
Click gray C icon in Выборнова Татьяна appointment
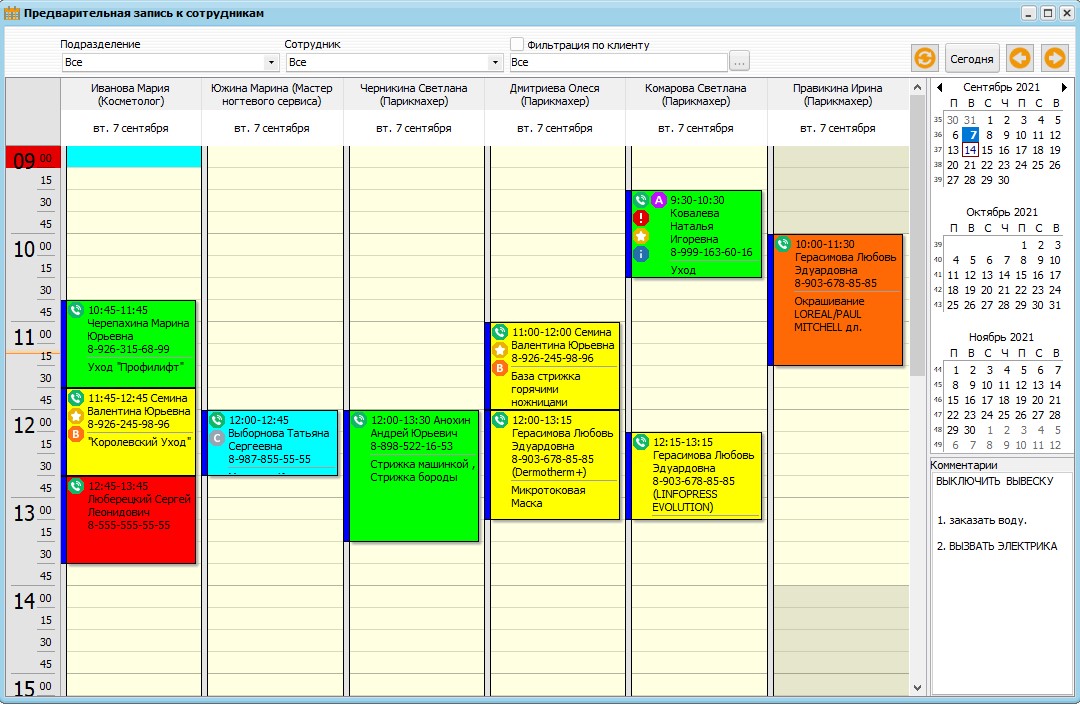click(x=217, y=438)
